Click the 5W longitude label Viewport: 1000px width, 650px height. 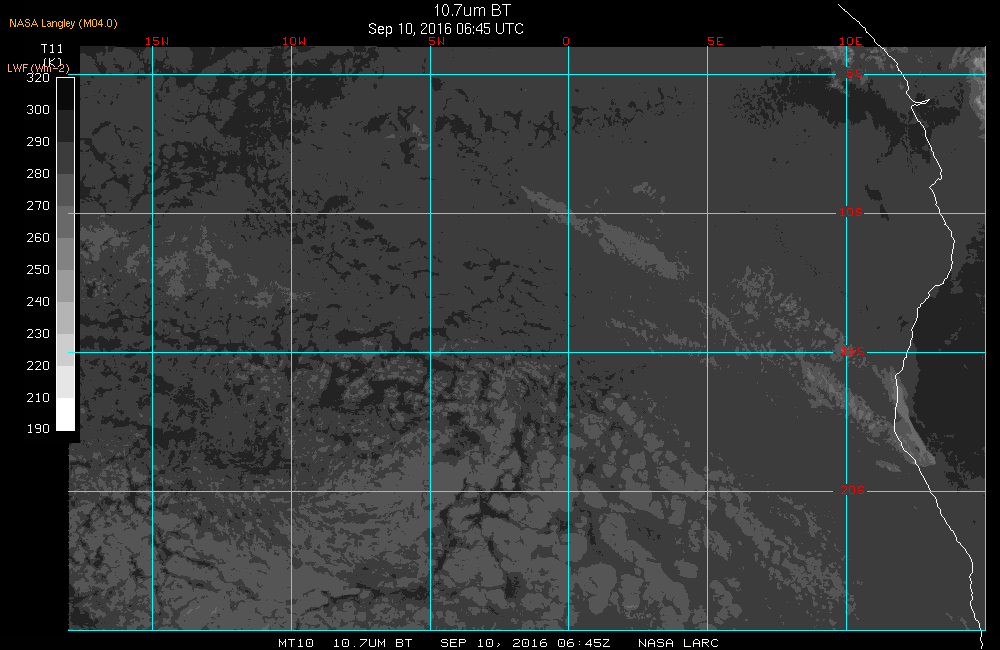click(x=437, y=41)
